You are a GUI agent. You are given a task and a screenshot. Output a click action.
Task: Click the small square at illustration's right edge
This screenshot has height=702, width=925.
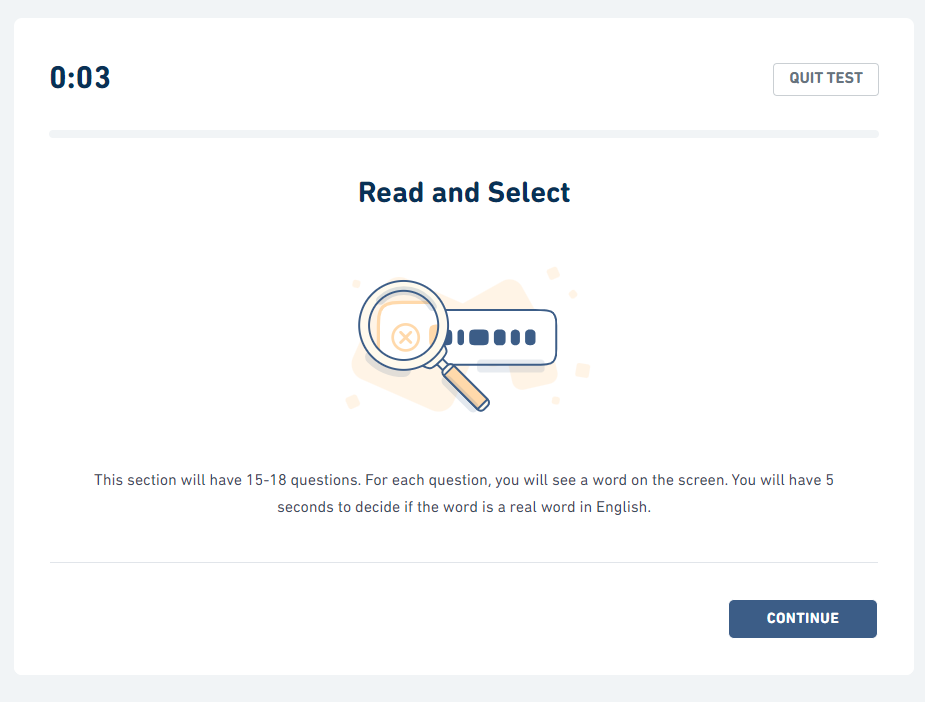tap(583, 370)
